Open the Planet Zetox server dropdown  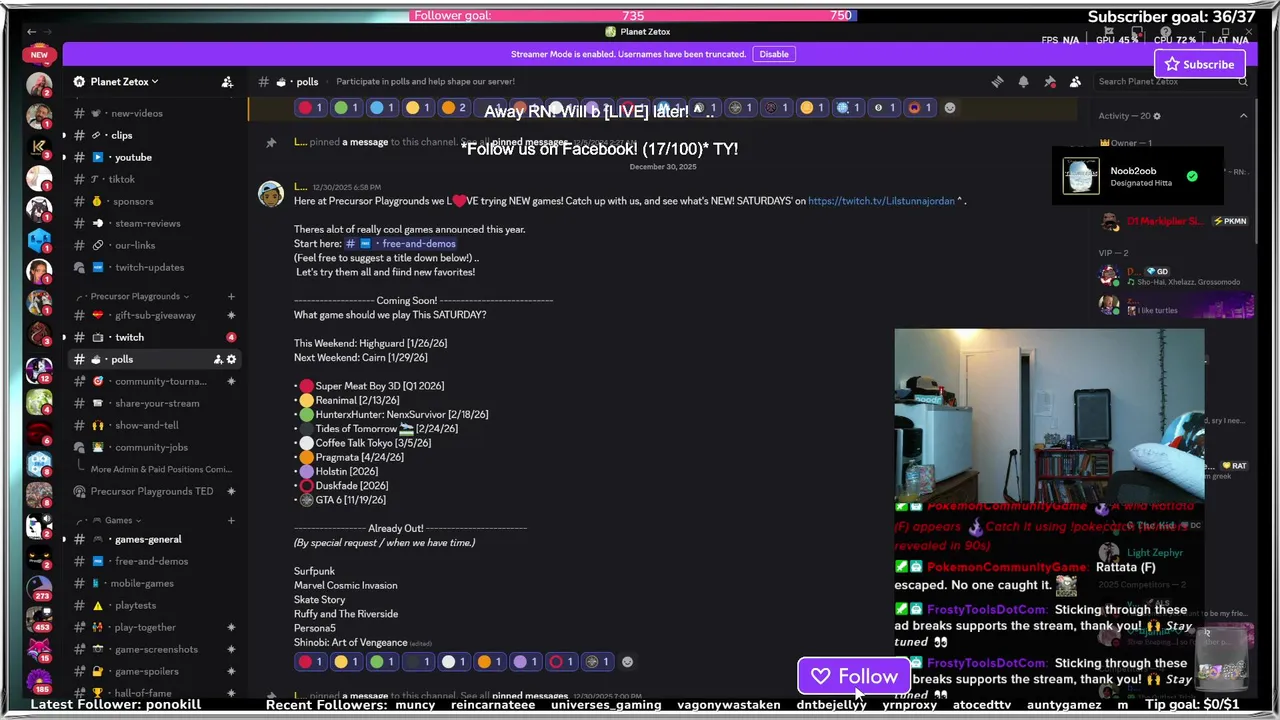pyautogui.click(x=125, y=82)
